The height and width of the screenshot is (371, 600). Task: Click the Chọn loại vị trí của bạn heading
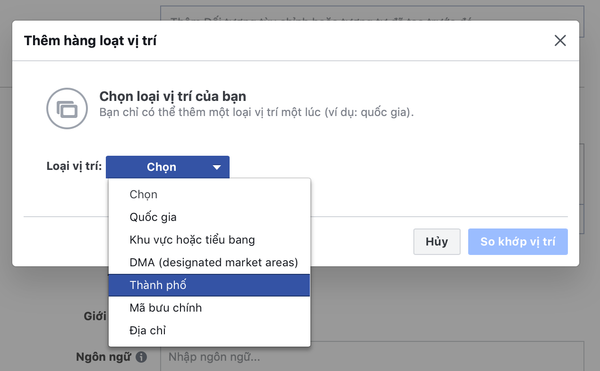click(x=173, y=96)
